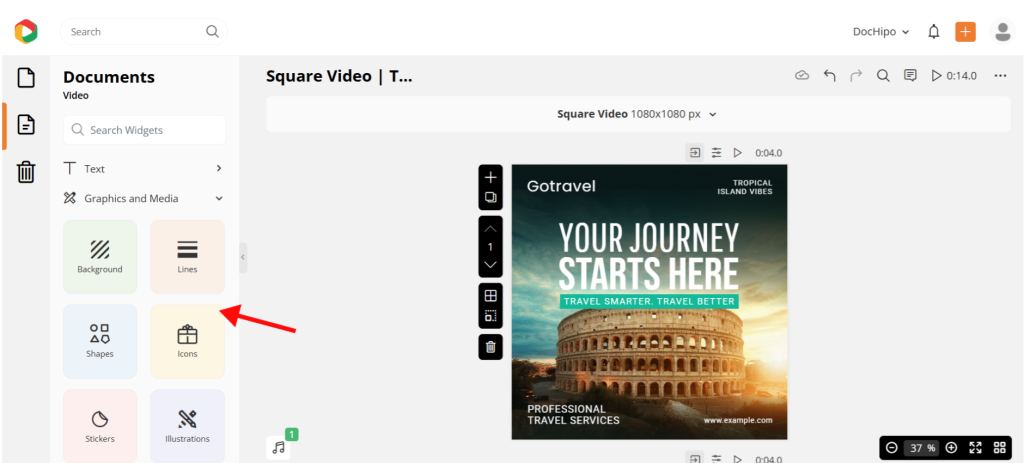Image resolution: width=1024 pixels, height=463 pixels.
Task: Open the Illustrations widget tile
Action: (187, 426)
